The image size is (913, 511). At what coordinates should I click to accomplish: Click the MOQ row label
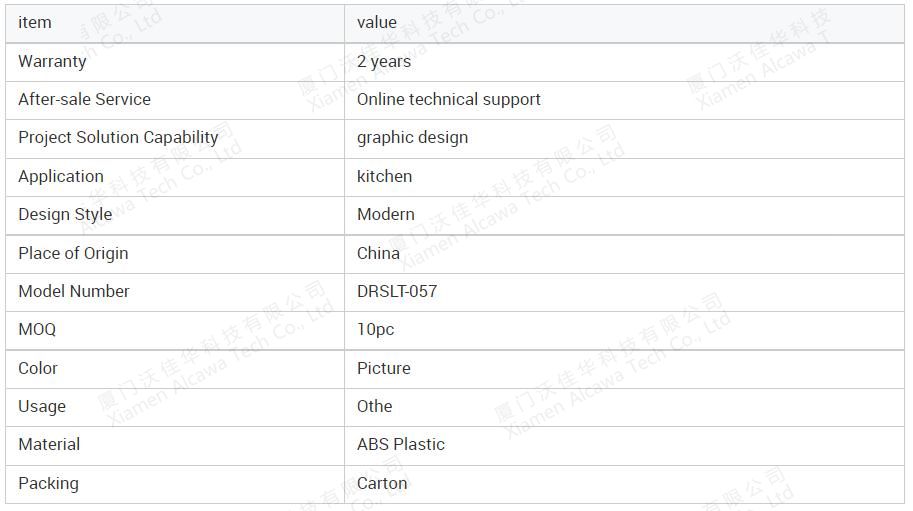pos(37,329)
